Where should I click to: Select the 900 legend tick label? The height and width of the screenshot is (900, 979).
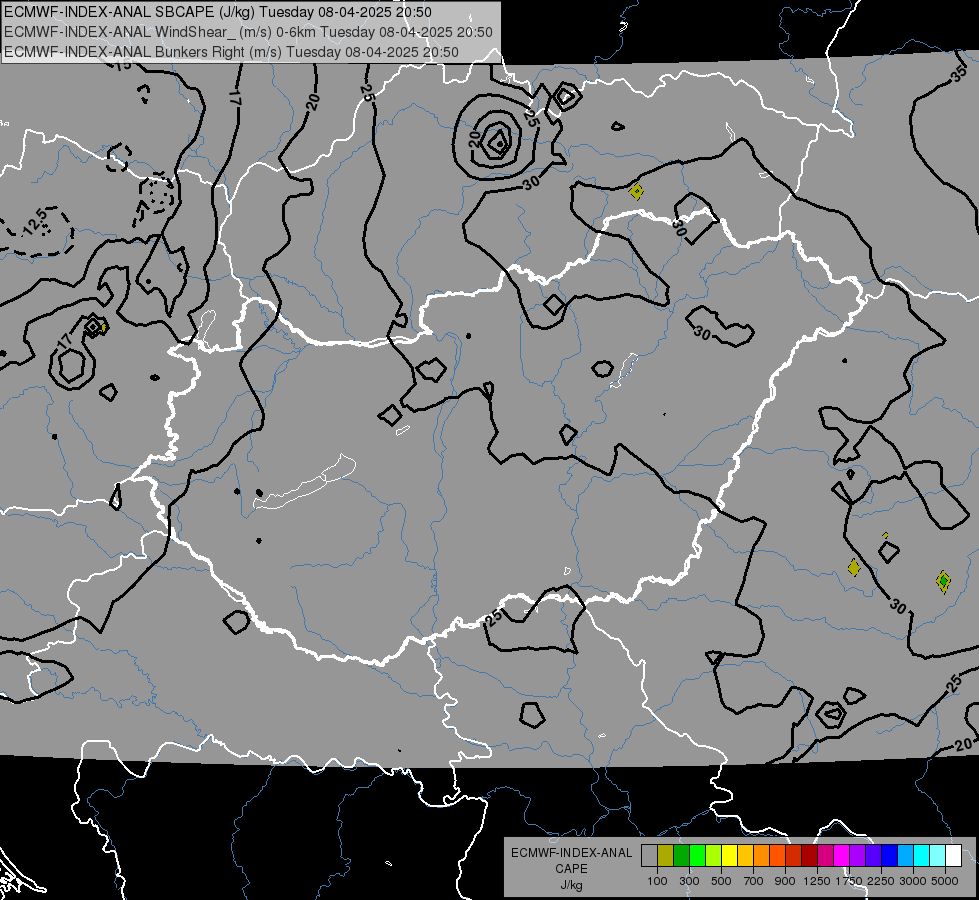pos(785,881)
